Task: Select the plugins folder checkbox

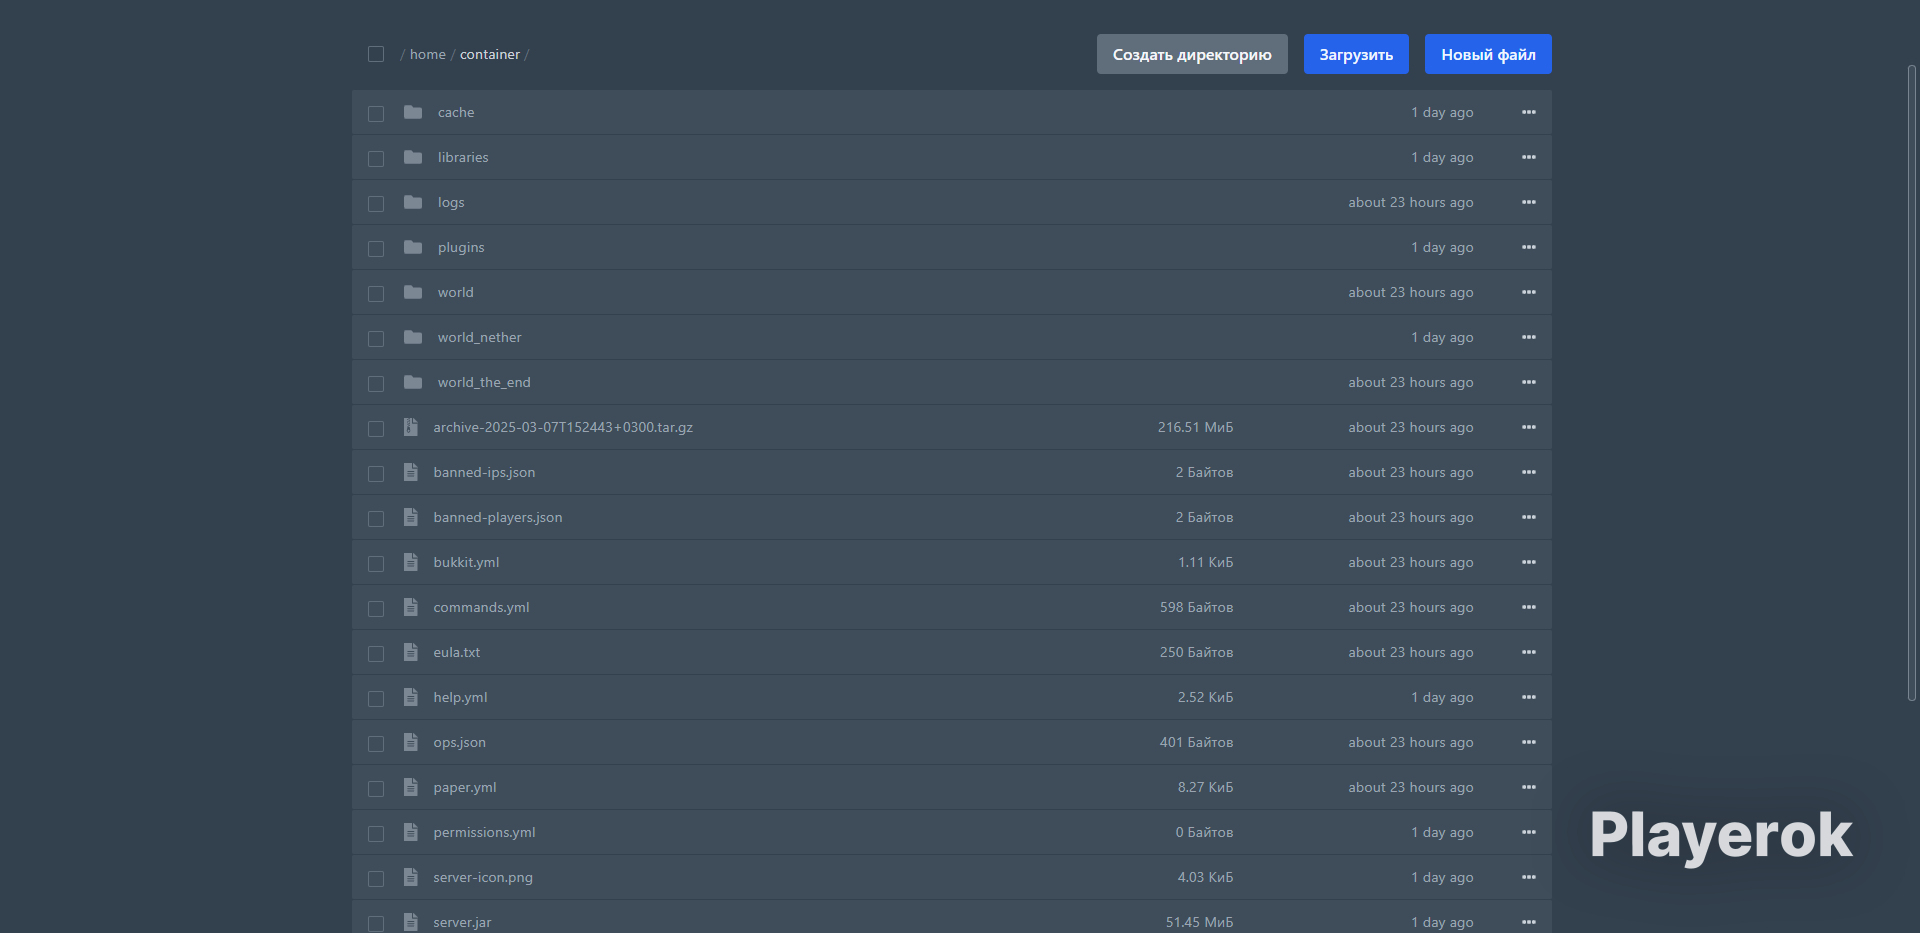Action: pos(376,249)
